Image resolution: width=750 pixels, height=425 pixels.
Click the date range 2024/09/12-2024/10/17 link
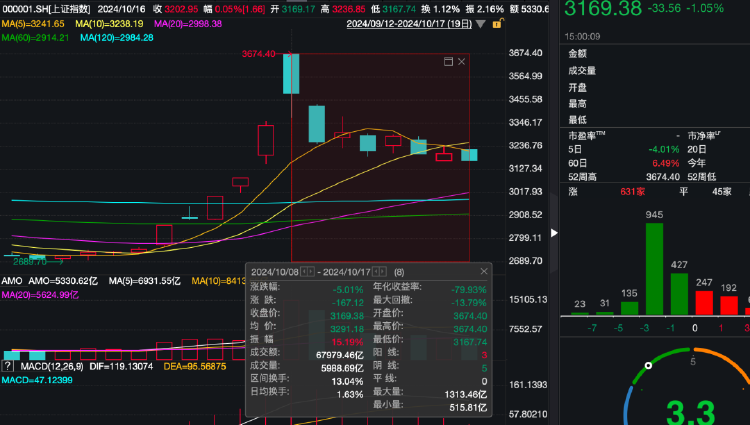pyautogui.click(x=409, y=24)
